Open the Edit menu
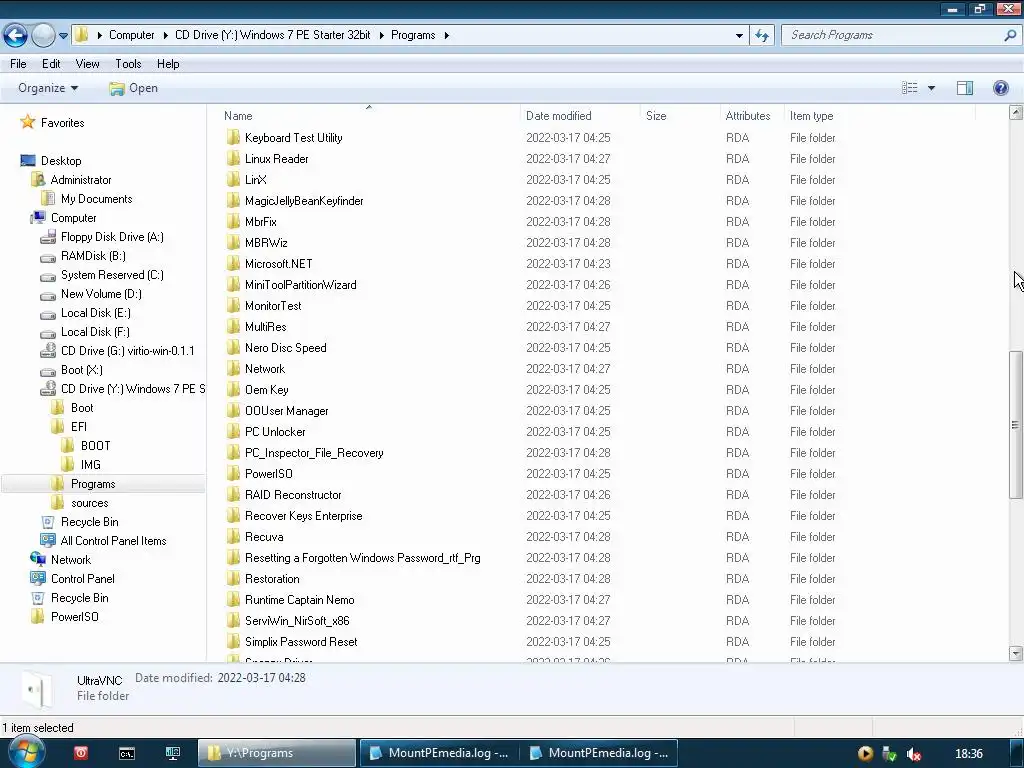 (51, 63)
